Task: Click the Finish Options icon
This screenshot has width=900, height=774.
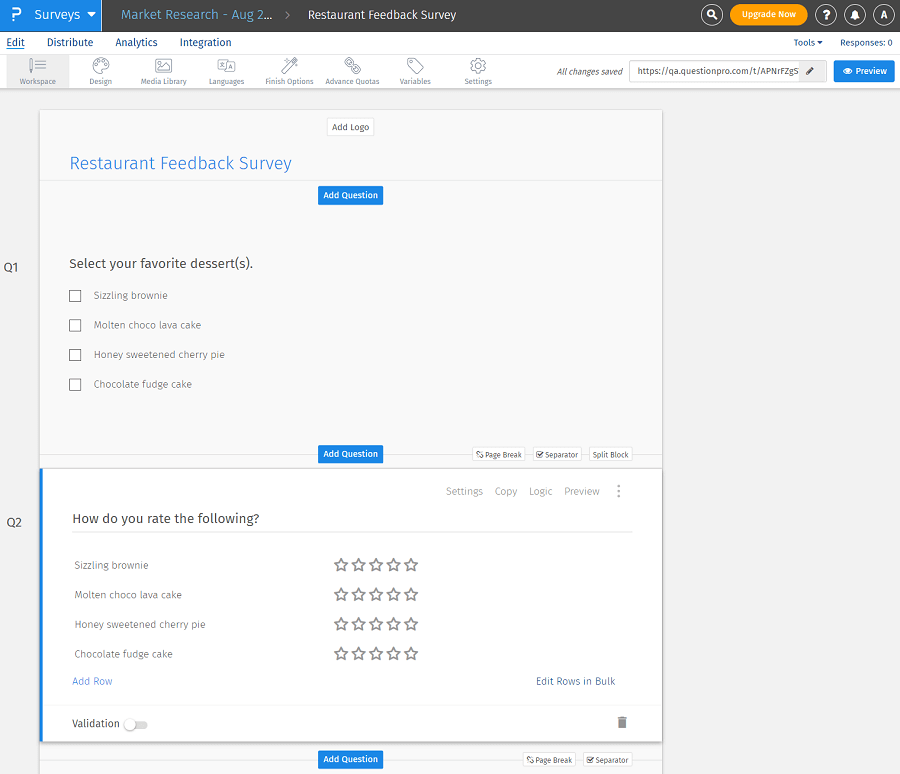Action: 289,70
